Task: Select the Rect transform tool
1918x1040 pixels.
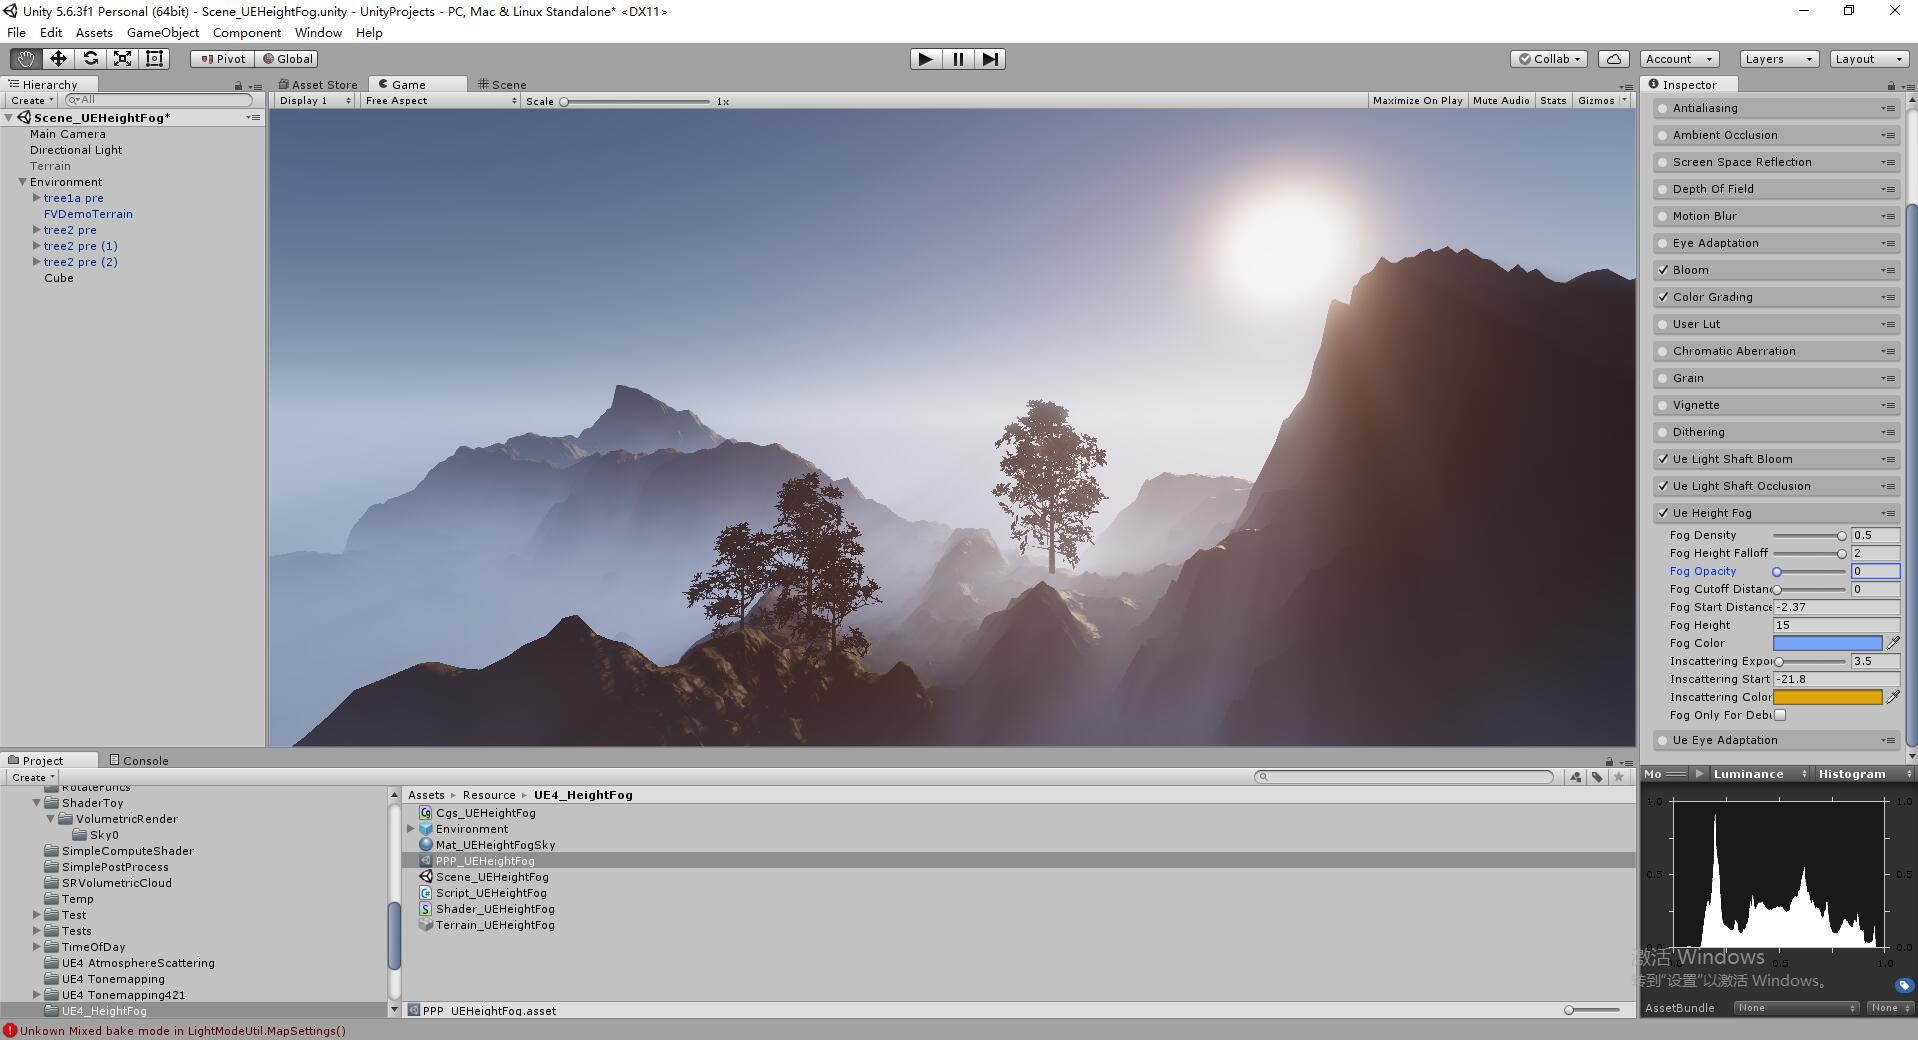Action: coord(153,58)
